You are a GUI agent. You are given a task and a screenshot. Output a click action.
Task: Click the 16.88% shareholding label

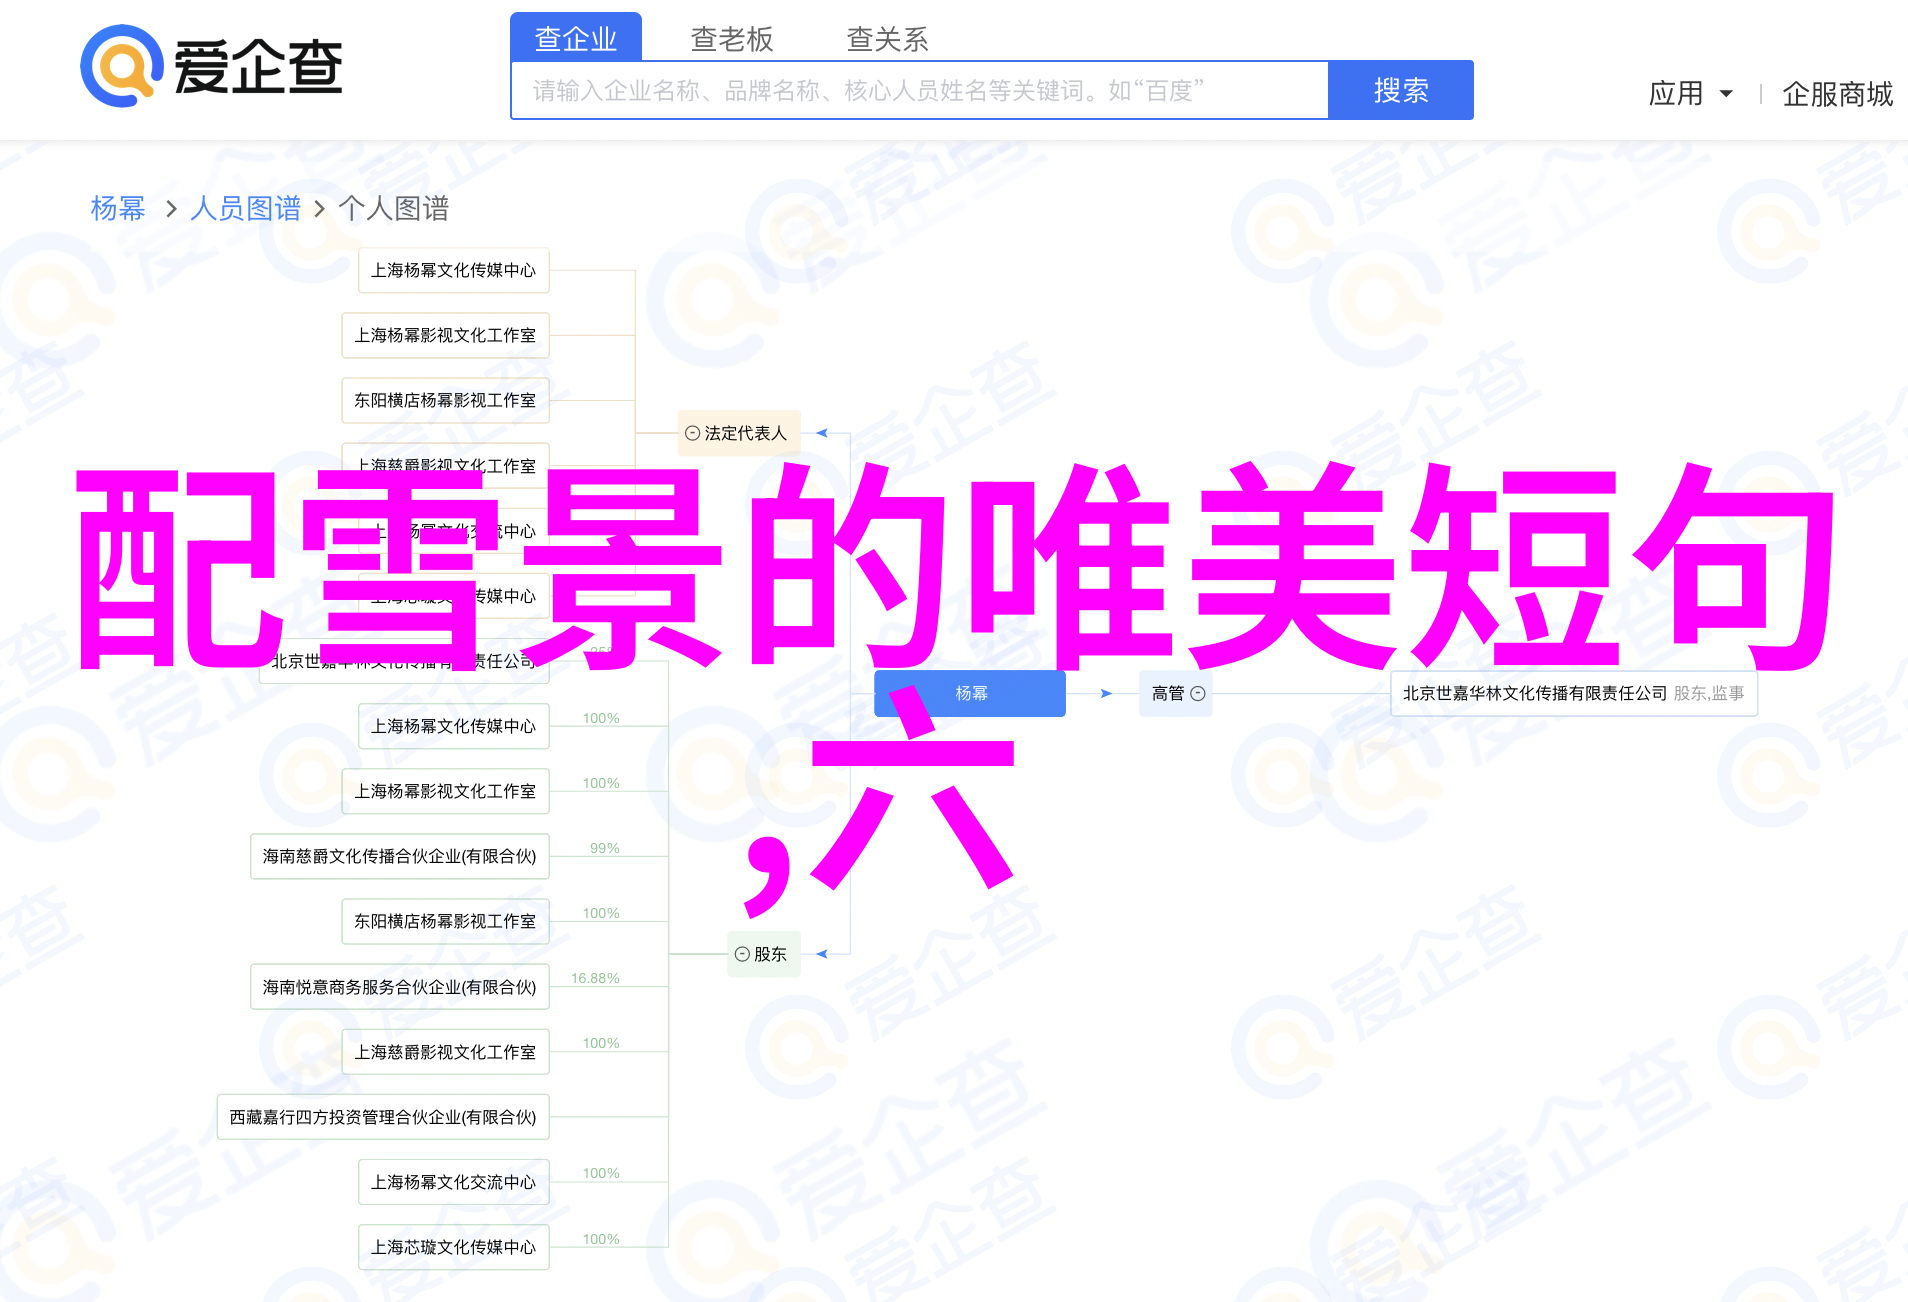(x=595, y=978)
